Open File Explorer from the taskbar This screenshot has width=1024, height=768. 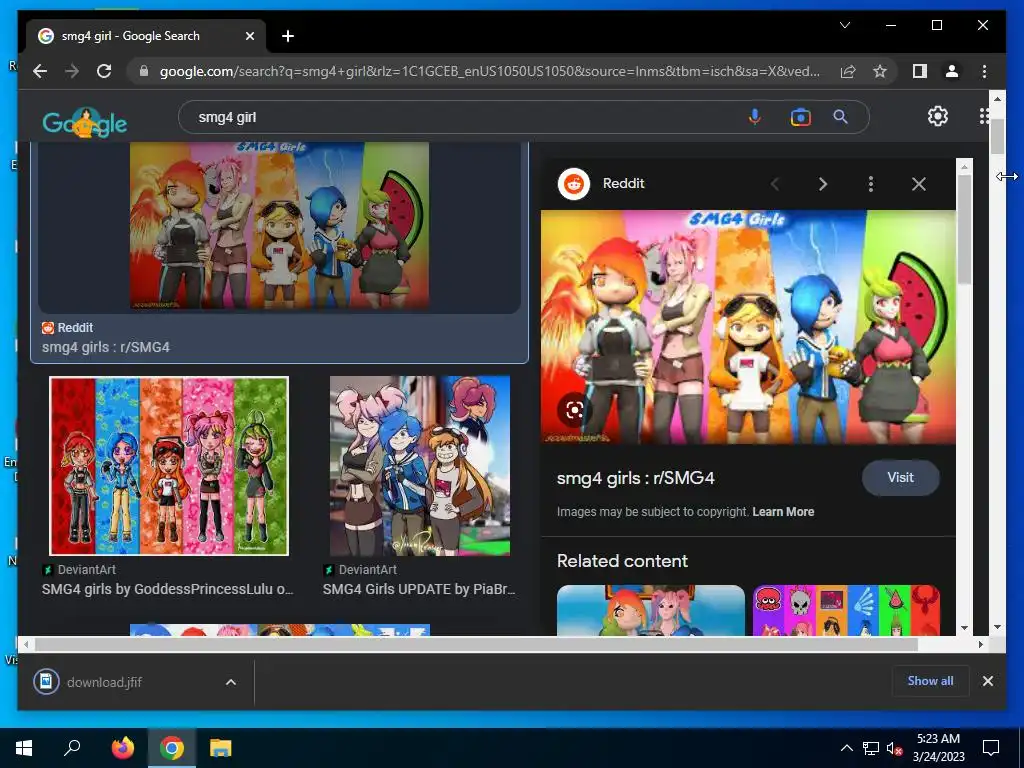coord(221,748)
